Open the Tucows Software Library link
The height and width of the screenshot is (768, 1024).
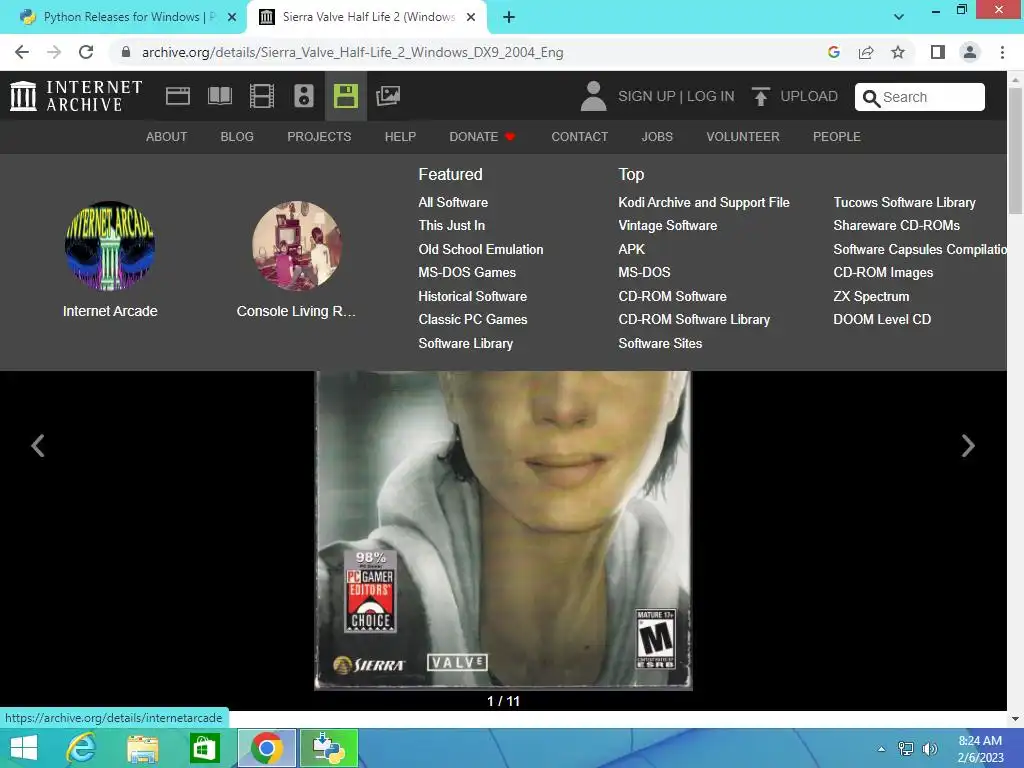click(904, 202)
